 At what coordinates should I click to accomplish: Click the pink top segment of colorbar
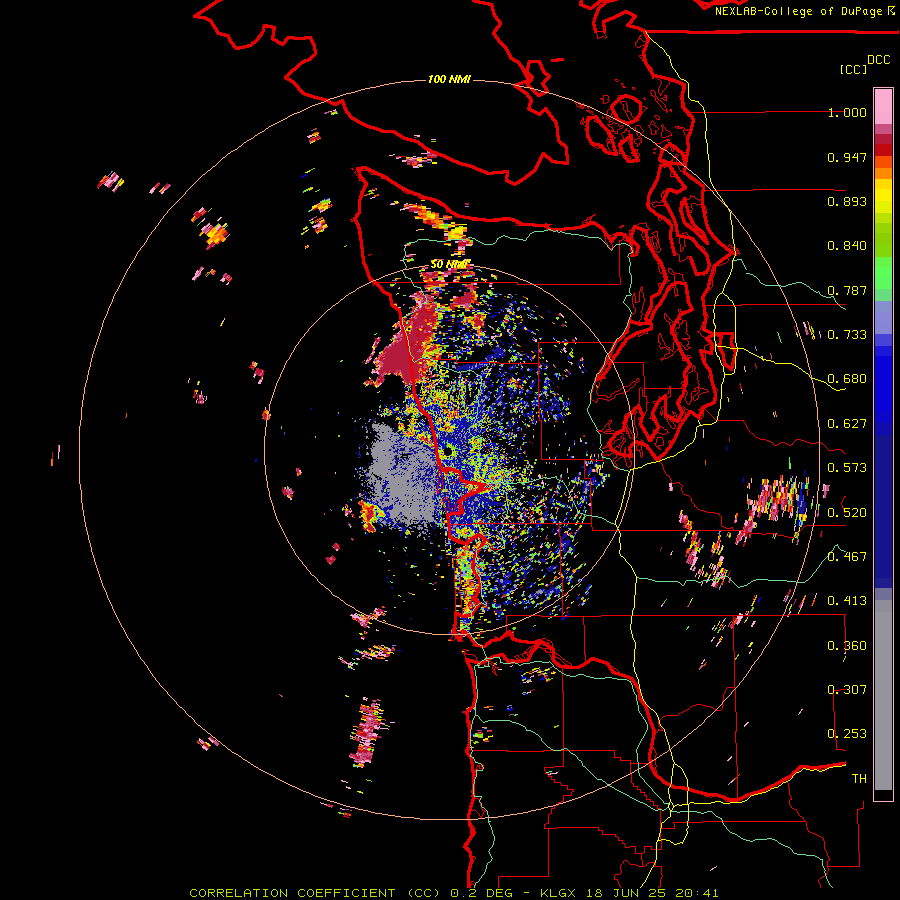click(883, 106)
